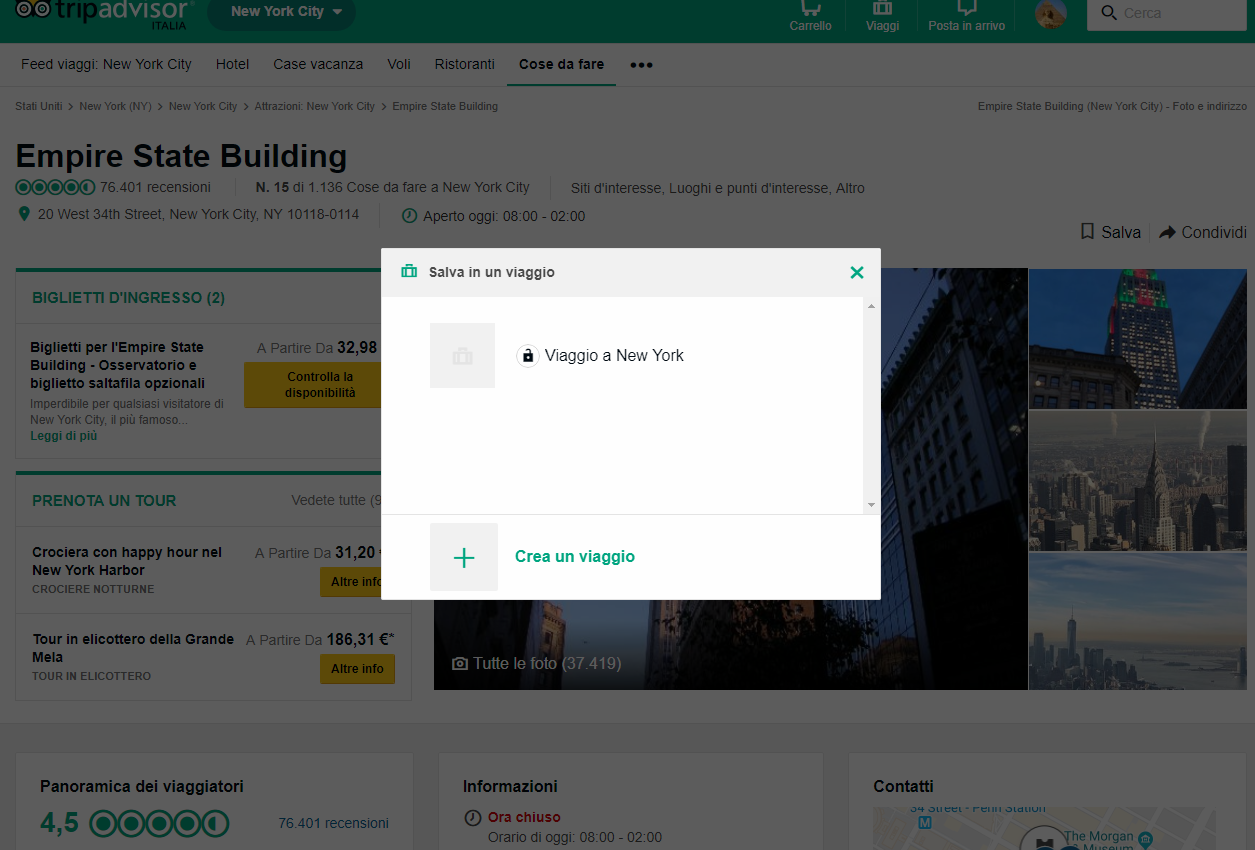Viewport: 1255px width, 850px height.
Task: Click the clock icon beside Ora chiuso
Action: pos(473,818)
